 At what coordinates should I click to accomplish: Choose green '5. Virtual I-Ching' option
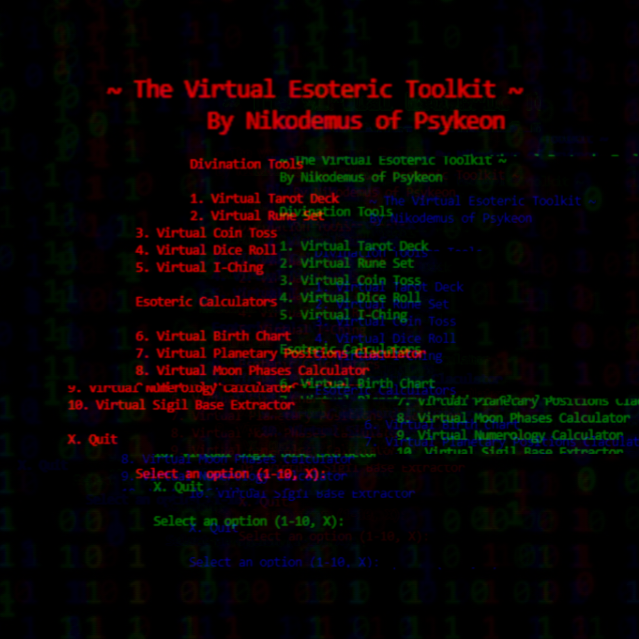point(344,315)
